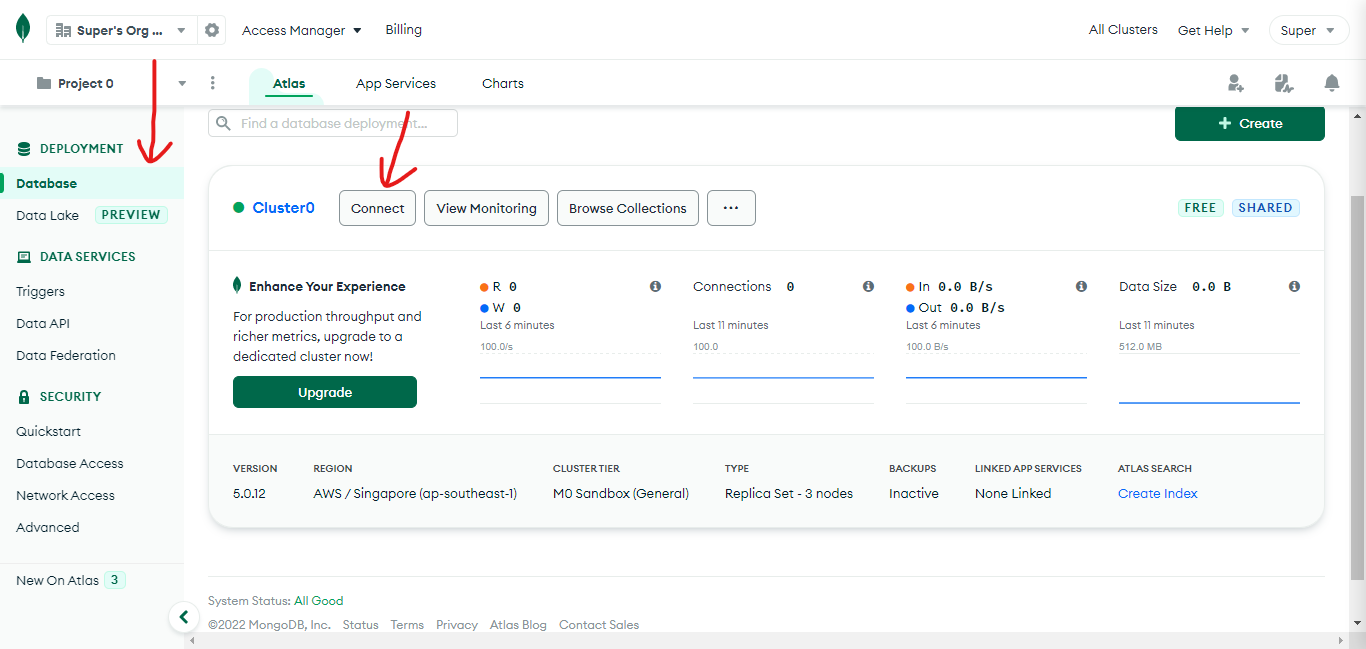This screenshot has width=1366, height=649.
Task: Click the AWS / Singapore region text
Action: coord(415,493)
